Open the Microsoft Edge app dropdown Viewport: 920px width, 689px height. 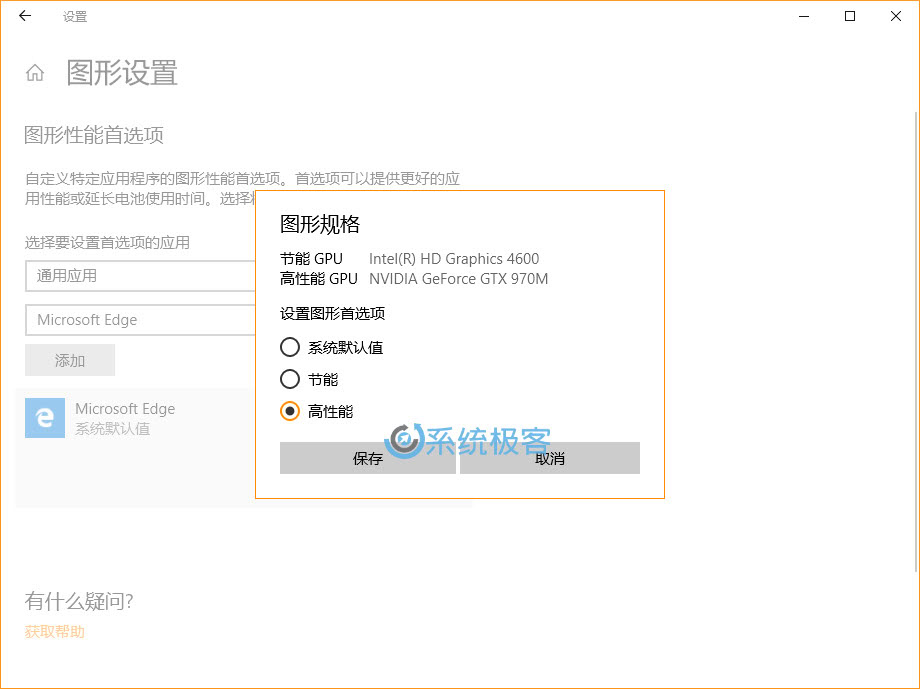coord(141,320)
